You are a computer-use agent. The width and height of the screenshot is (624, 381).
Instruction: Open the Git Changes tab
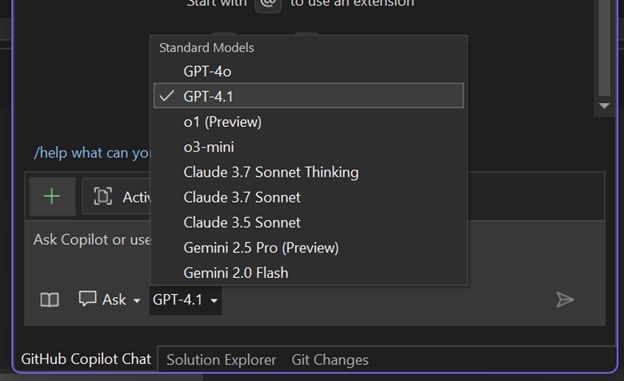coord(330,360)
